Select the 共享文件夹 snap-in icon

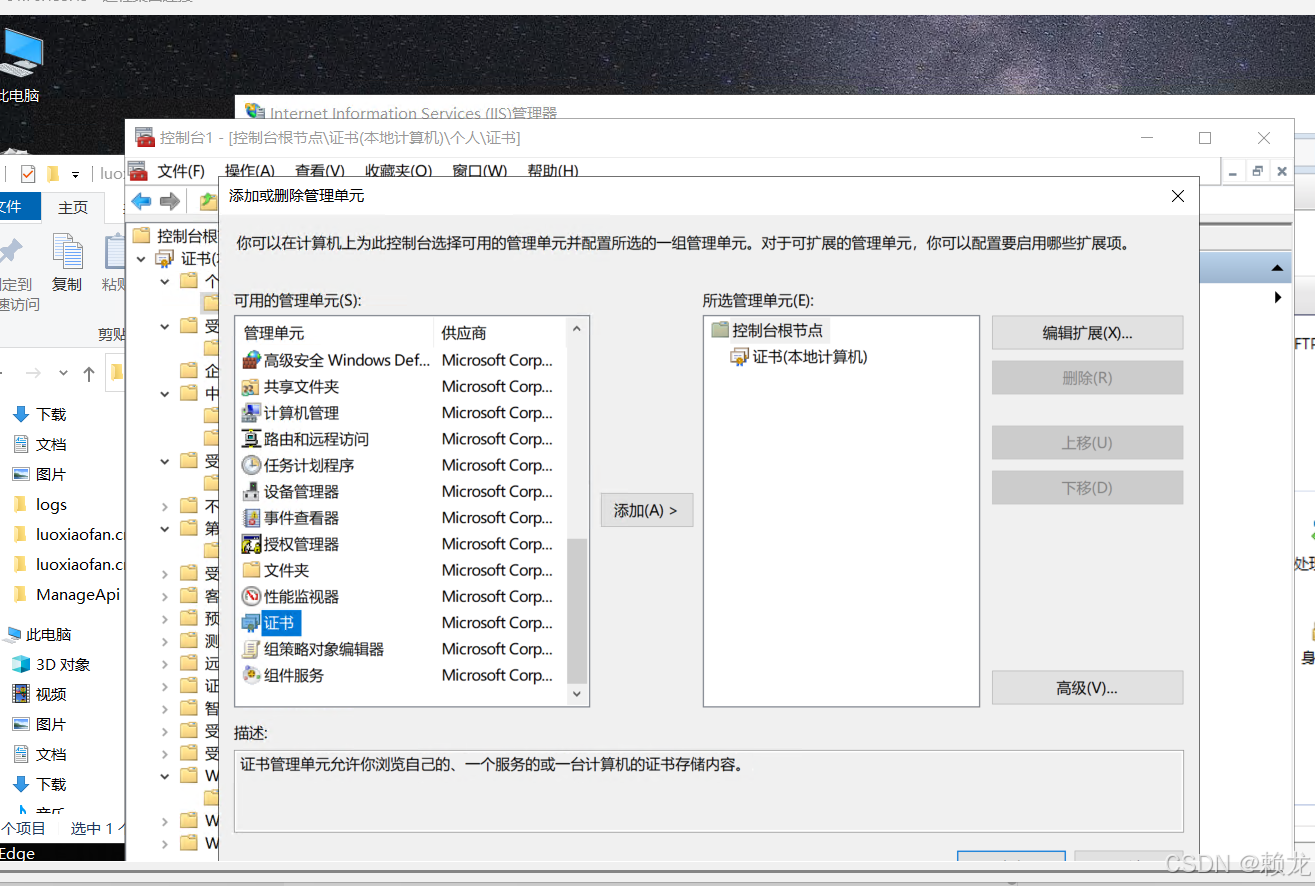251,386
